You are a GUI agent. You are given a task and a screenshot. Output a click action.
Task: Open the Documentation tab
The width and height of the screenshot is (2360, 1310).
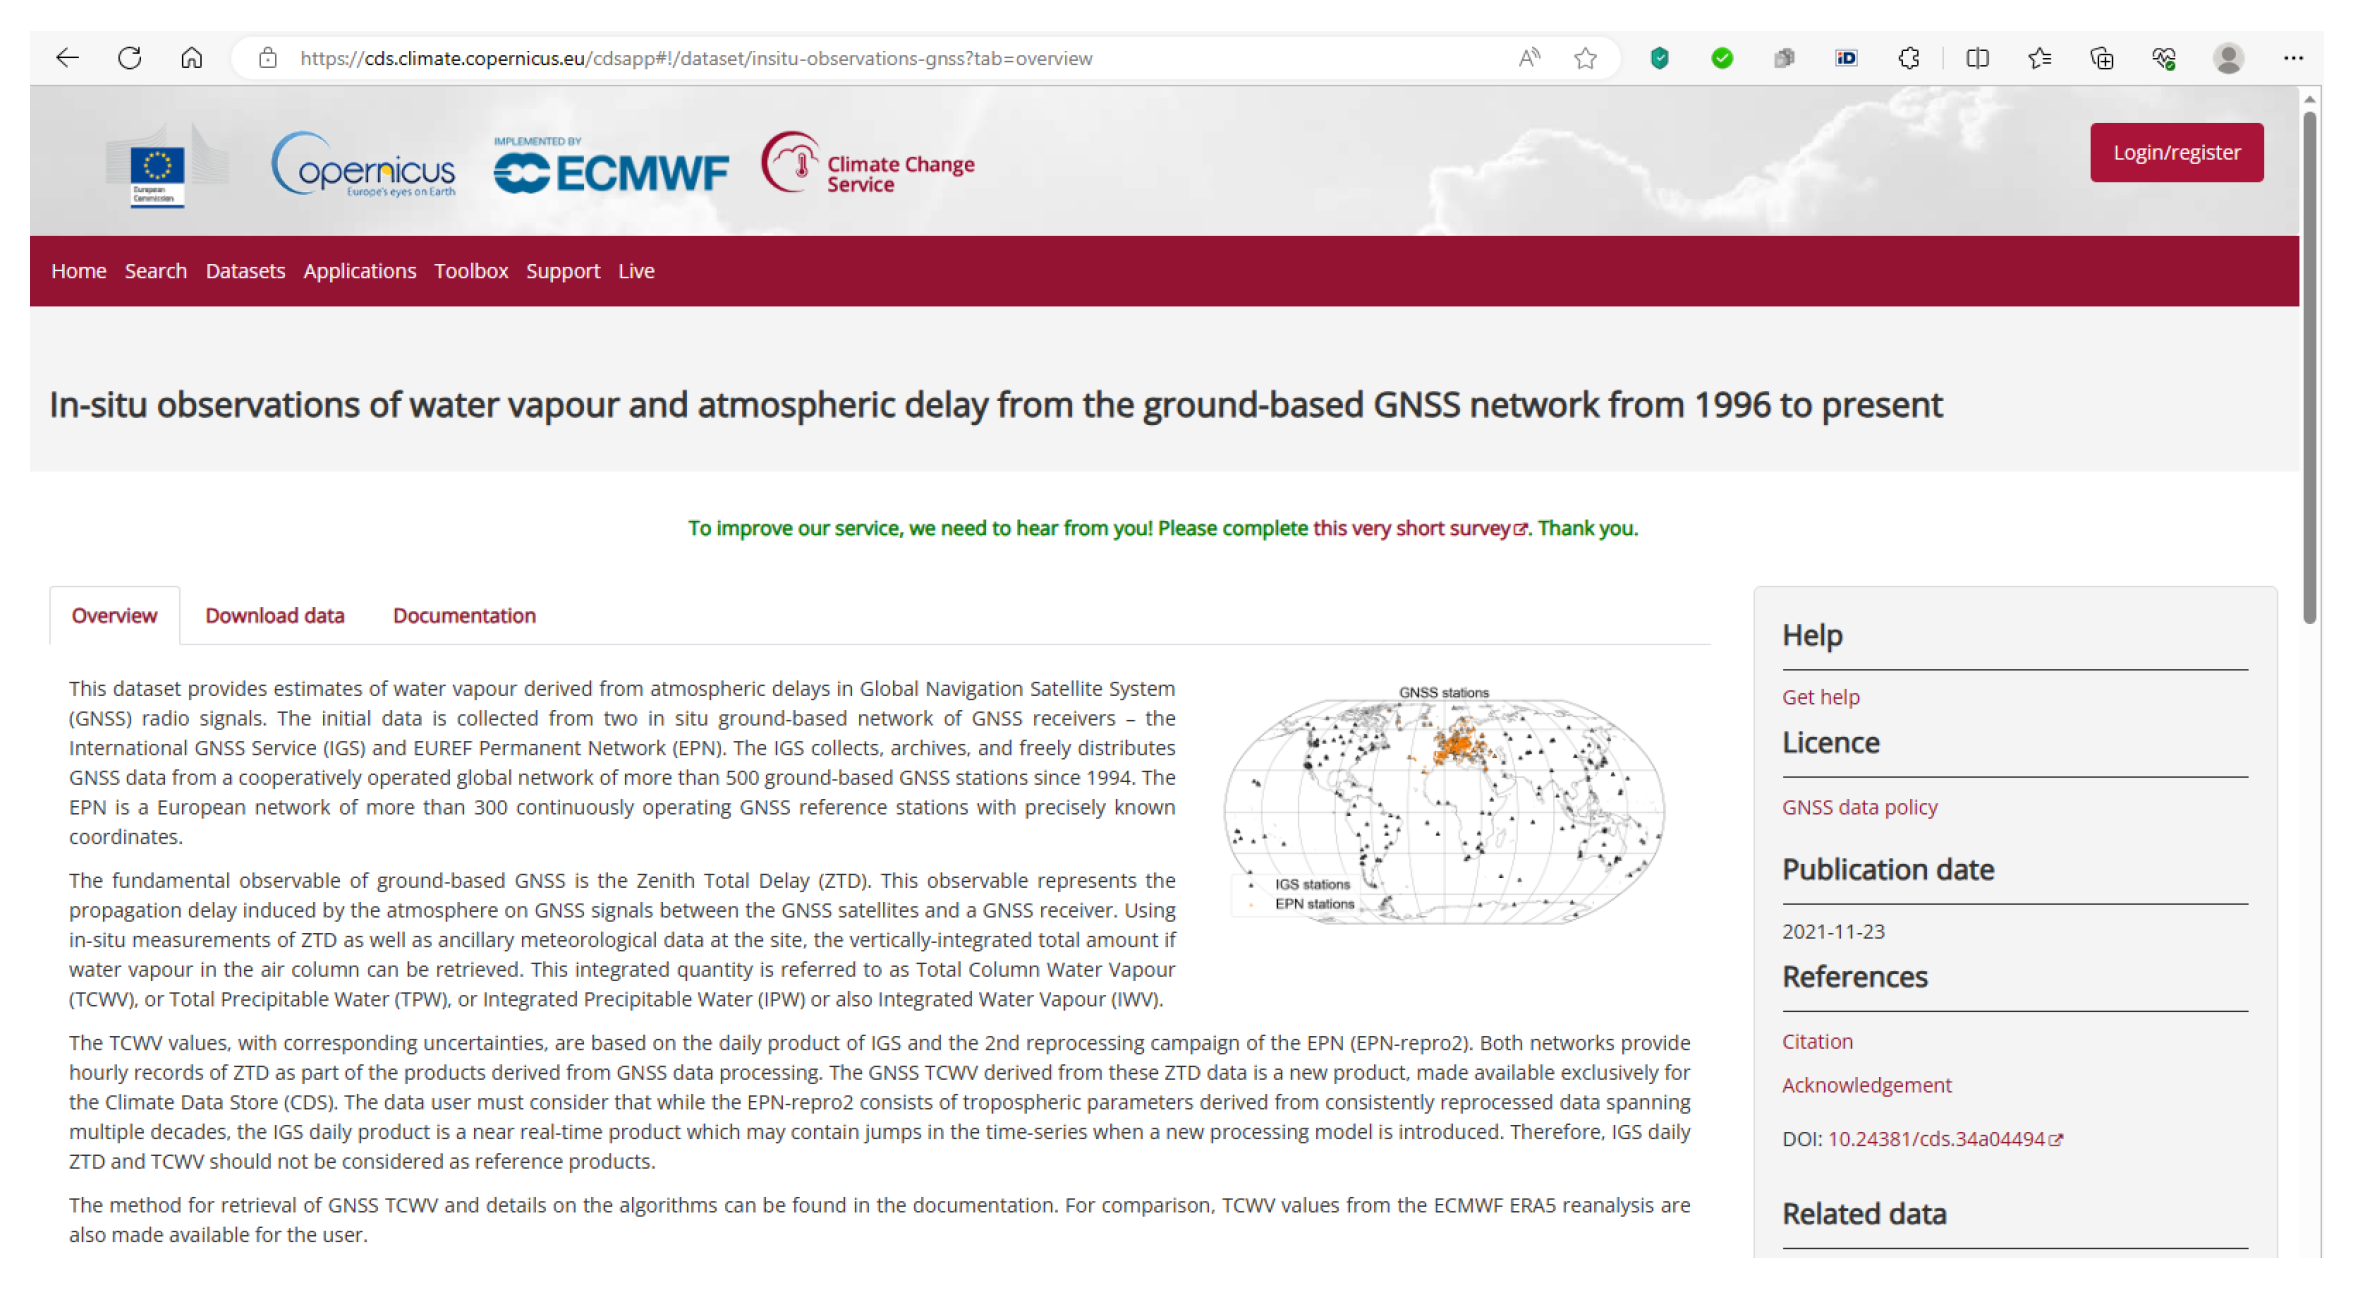point(464,615)
